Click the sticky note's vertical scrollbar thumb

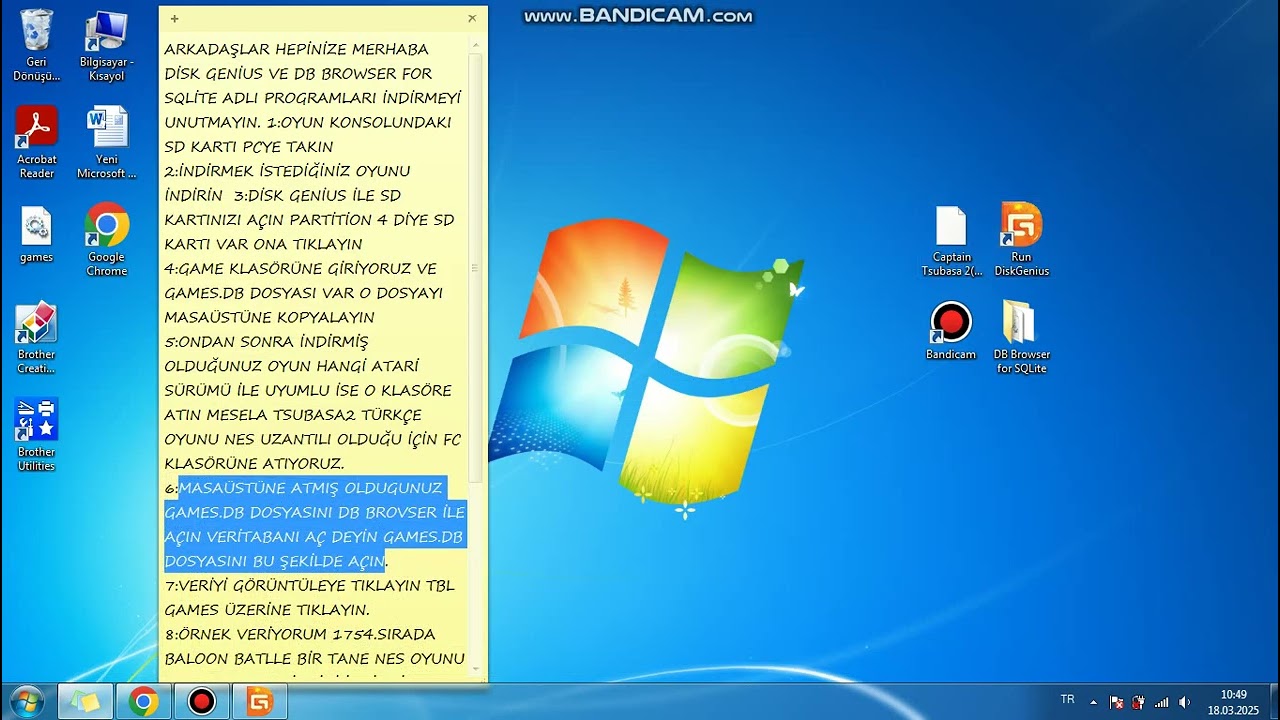(476, 267)
